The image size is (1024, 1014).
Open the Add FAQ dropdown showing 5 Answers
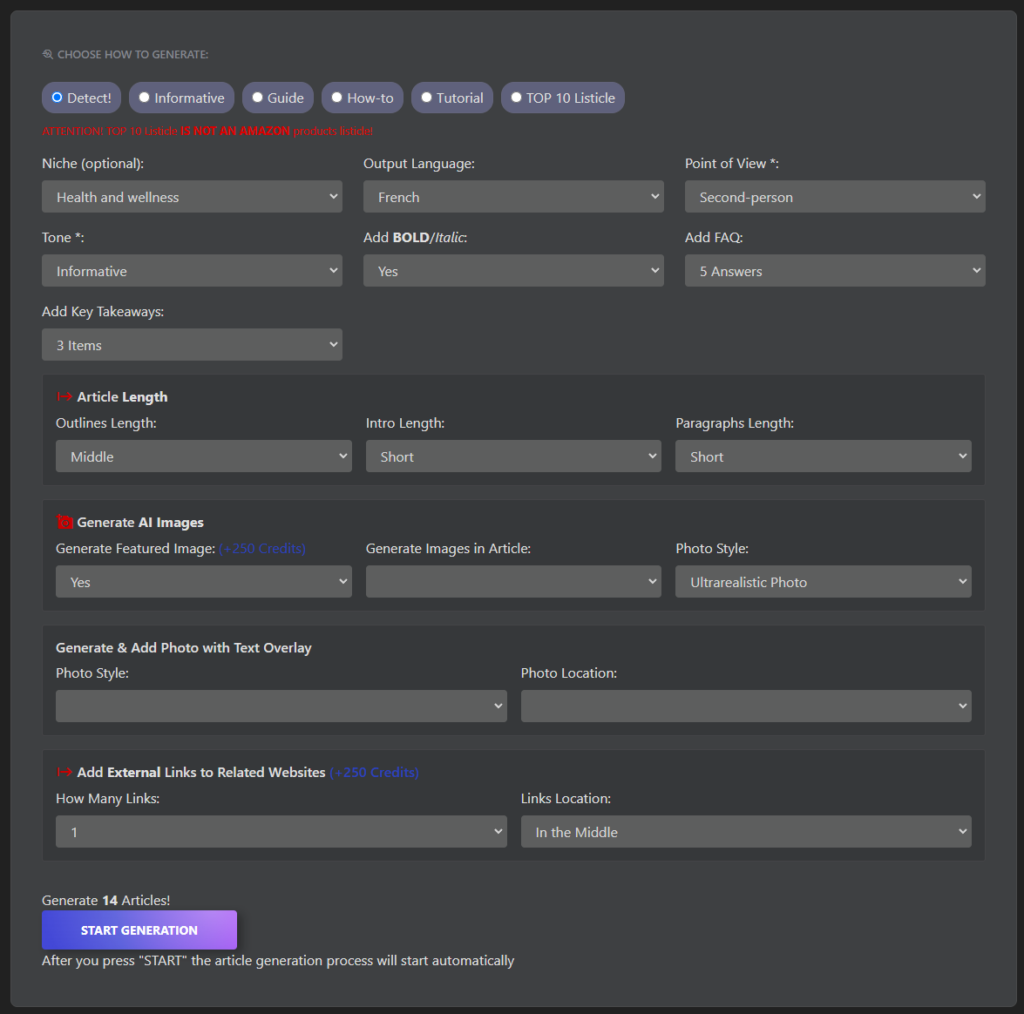[x=835, y=270]
